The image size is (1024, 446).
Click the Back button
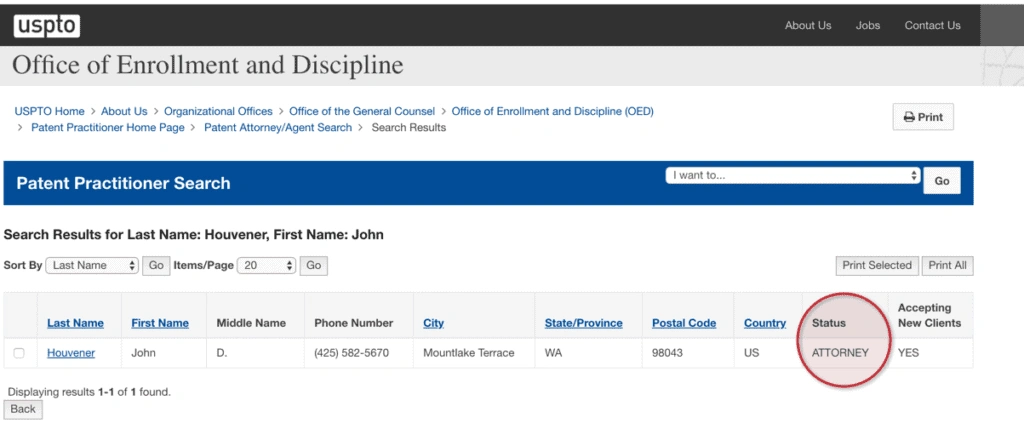pos(23,409)
